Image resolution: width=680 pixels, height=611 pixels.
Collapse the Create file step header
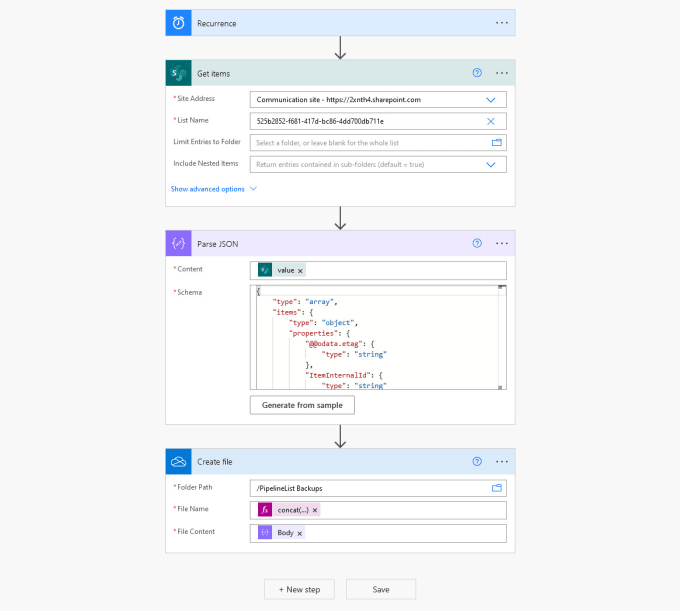click(340, 462)
